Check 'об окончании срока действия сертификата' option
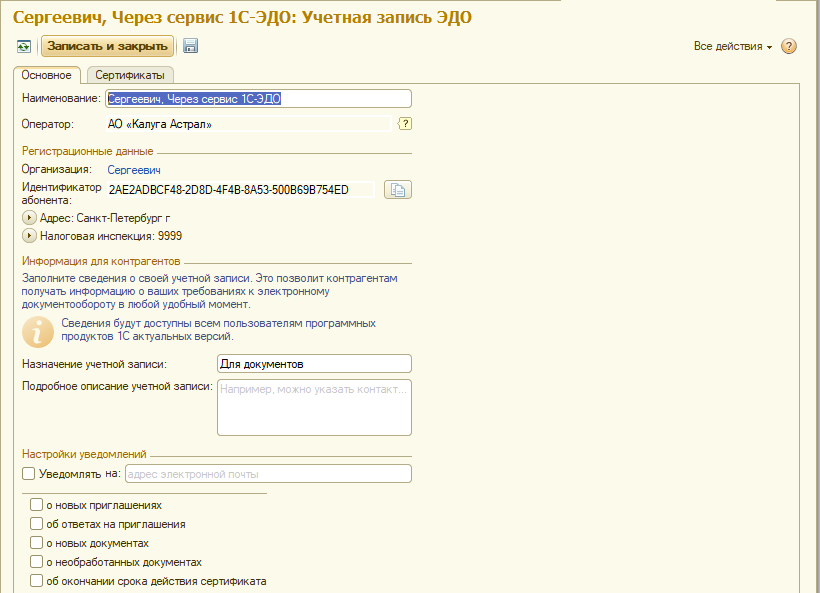820x593 pixels. 37,581
